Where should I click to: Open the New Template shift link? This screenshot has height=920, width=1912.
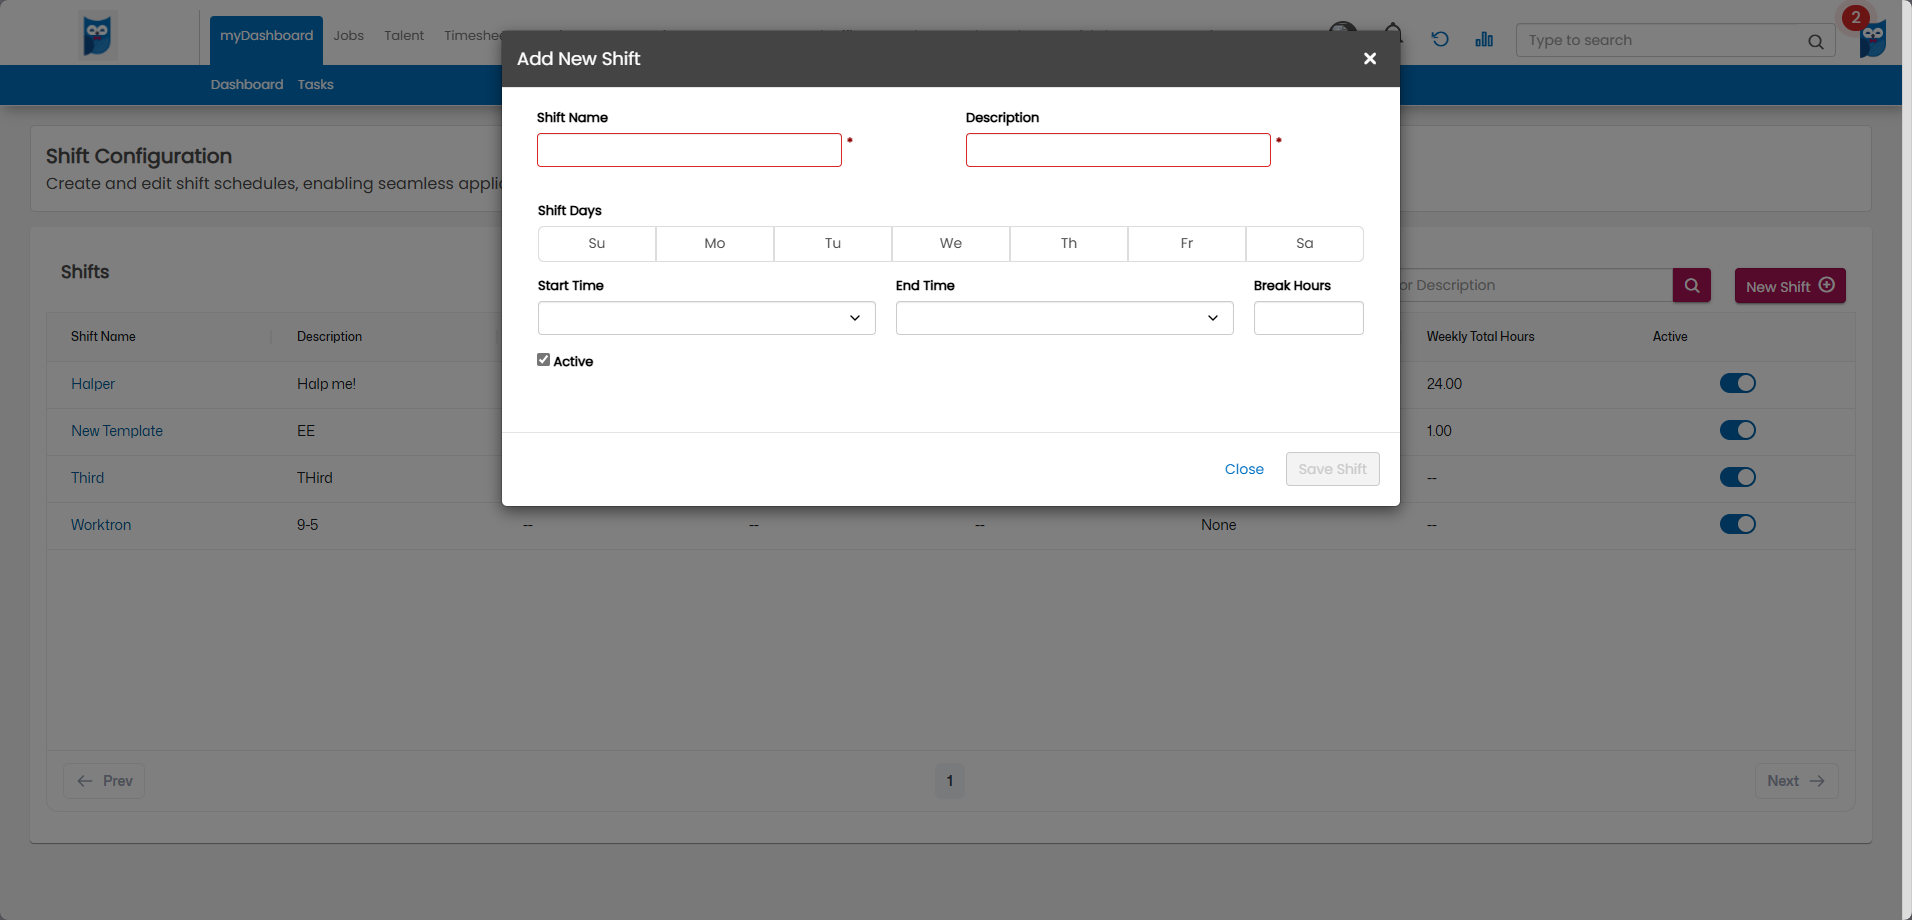117,431
